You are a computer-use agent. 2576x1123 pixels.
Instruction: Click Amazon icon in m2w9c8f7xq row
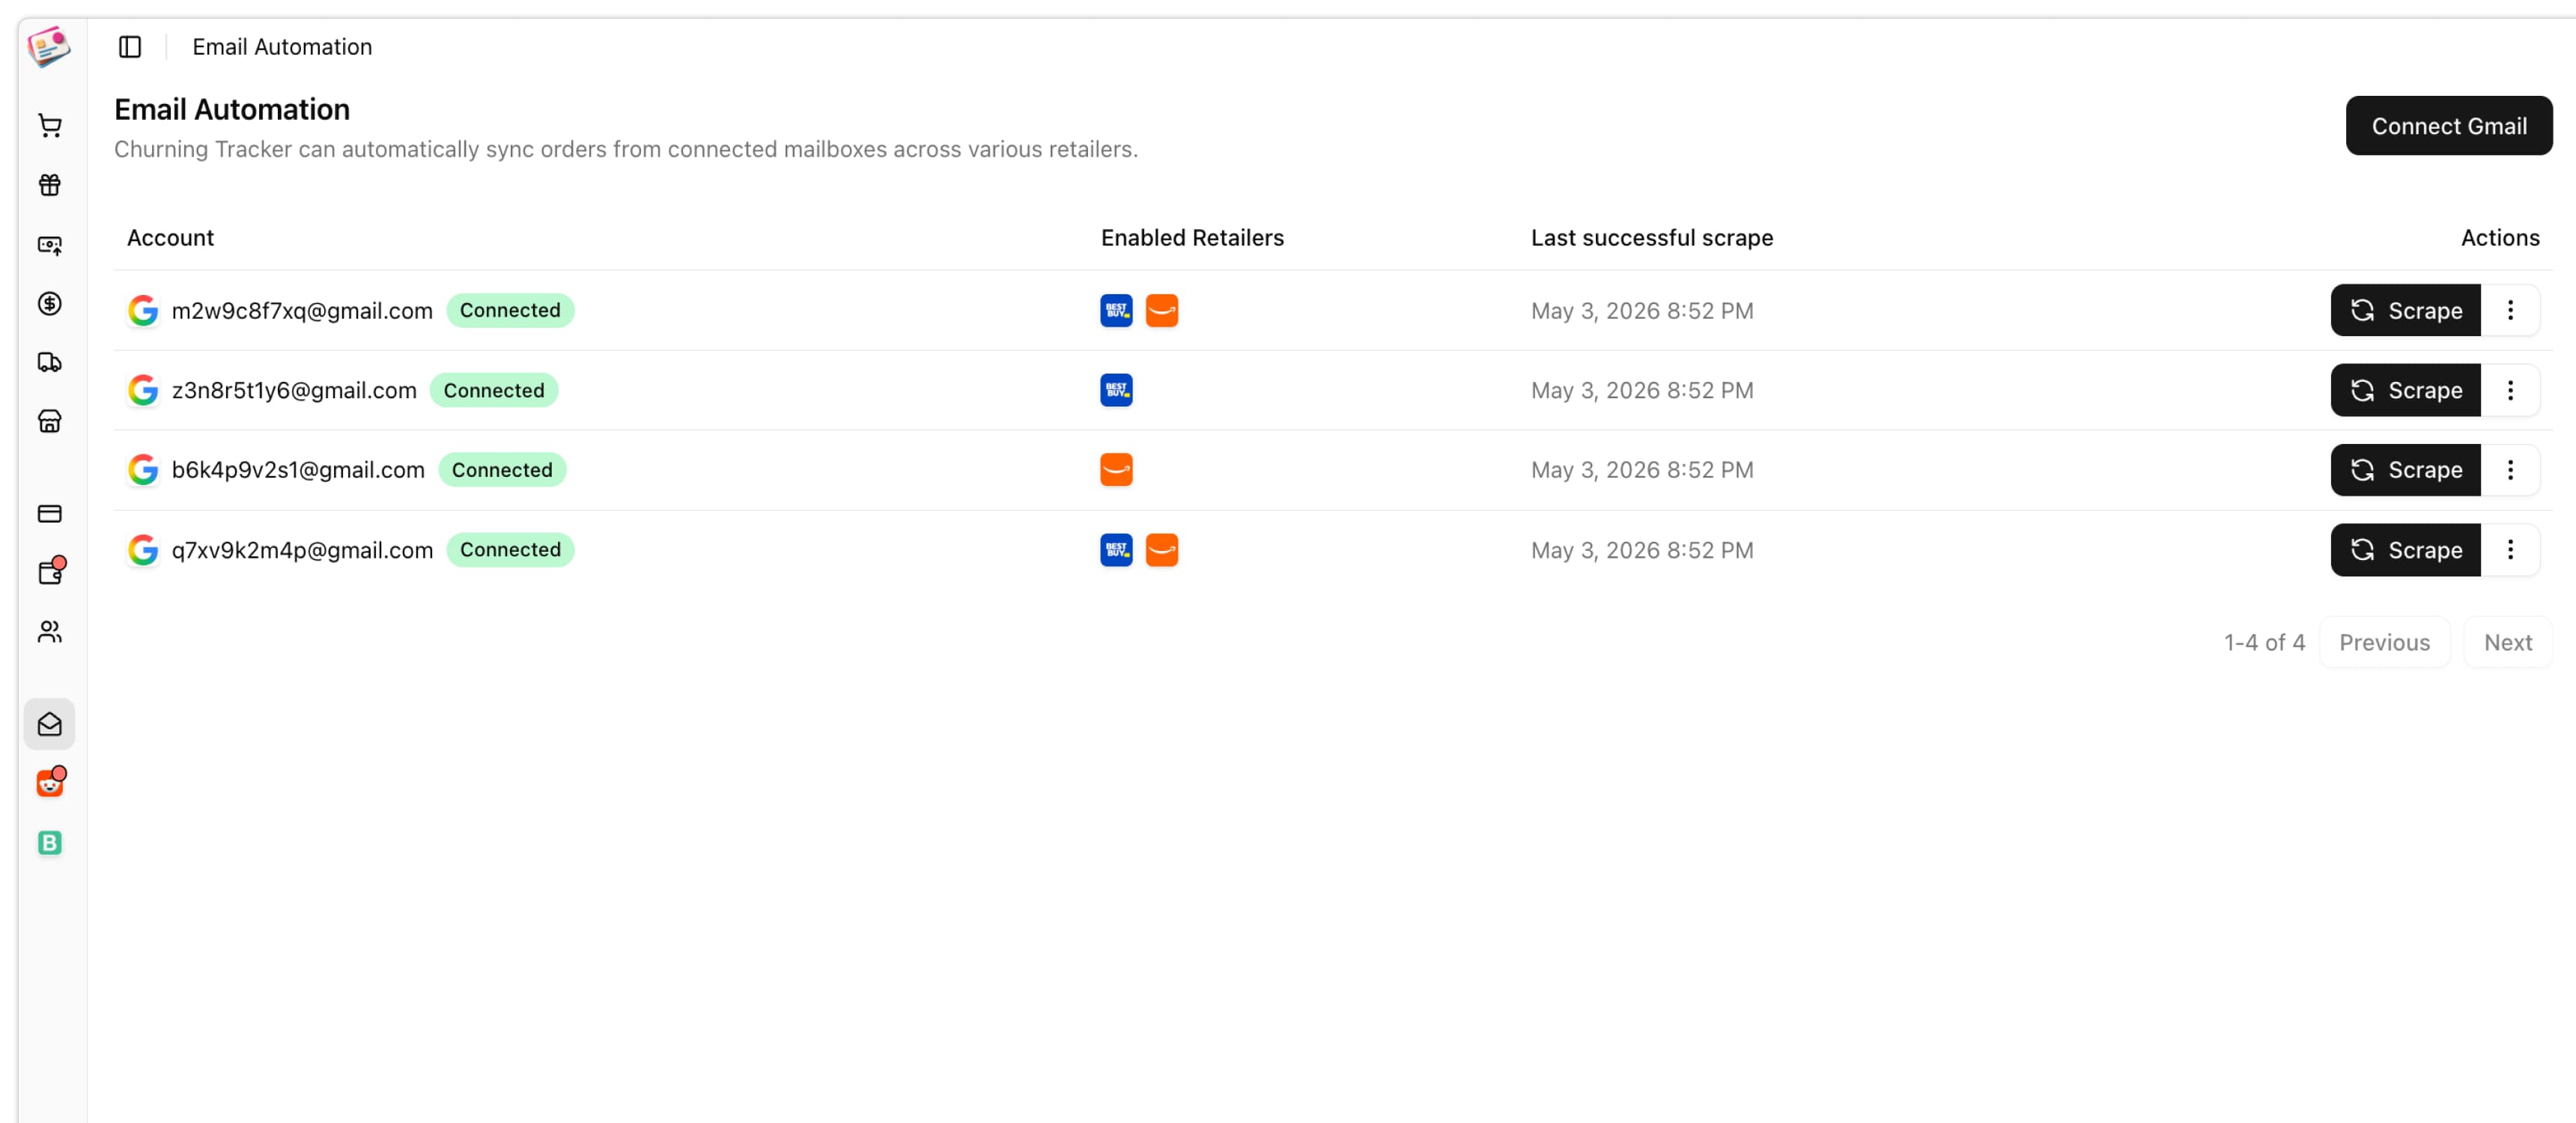[1161, 310]
